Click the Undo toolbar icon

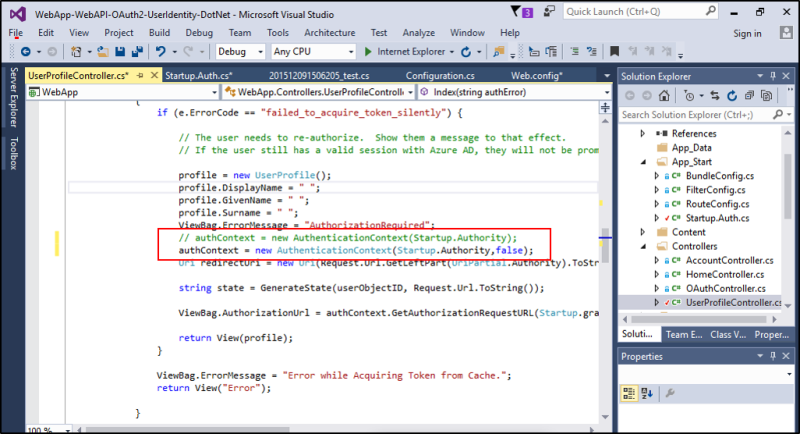click(x=160, y=51)
